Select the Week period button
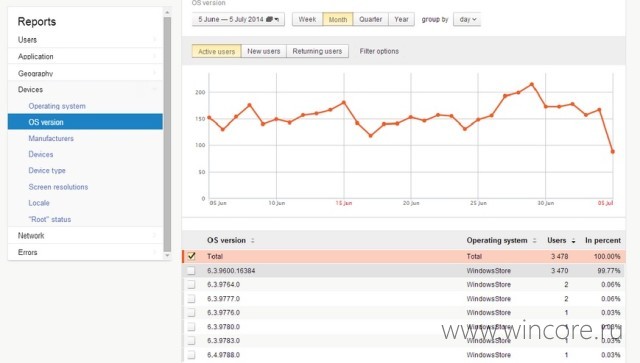Viewport: 640px width, 363px height. [x=307, y=19]
